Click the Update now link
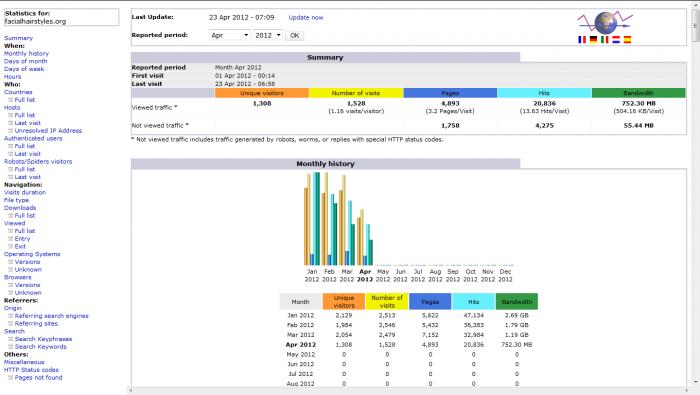The image size is (700, 395). pyautogui.click(x=306, y=17)
